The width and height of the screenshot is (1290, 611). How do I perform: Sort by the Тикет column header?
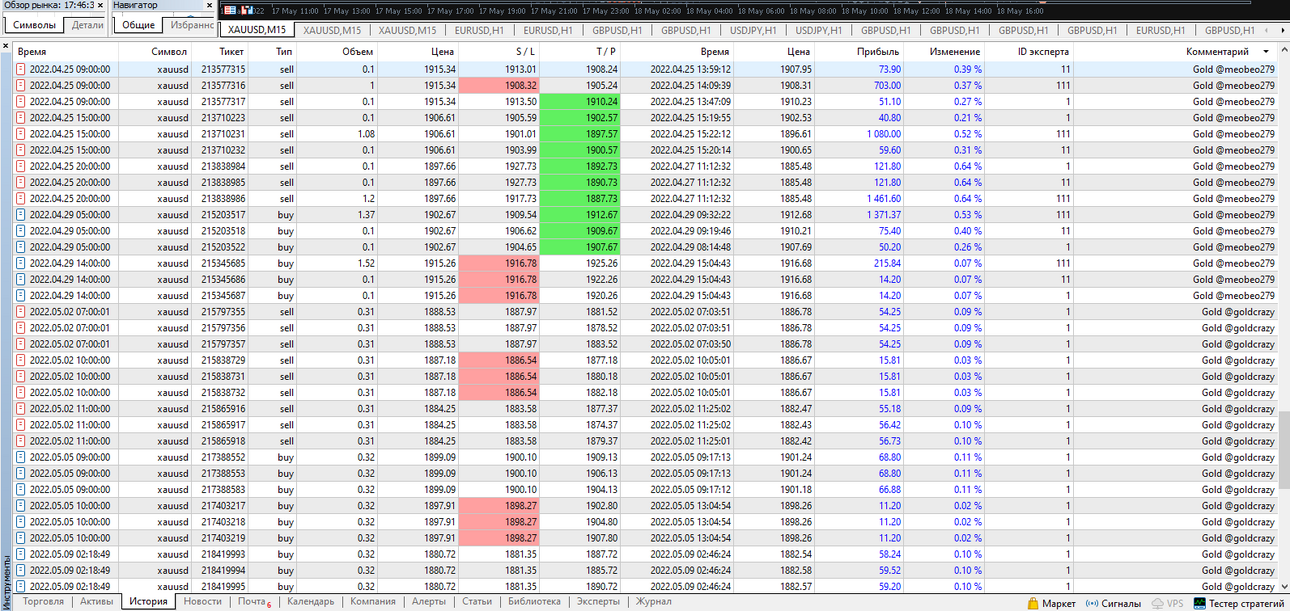pos(220,51)
